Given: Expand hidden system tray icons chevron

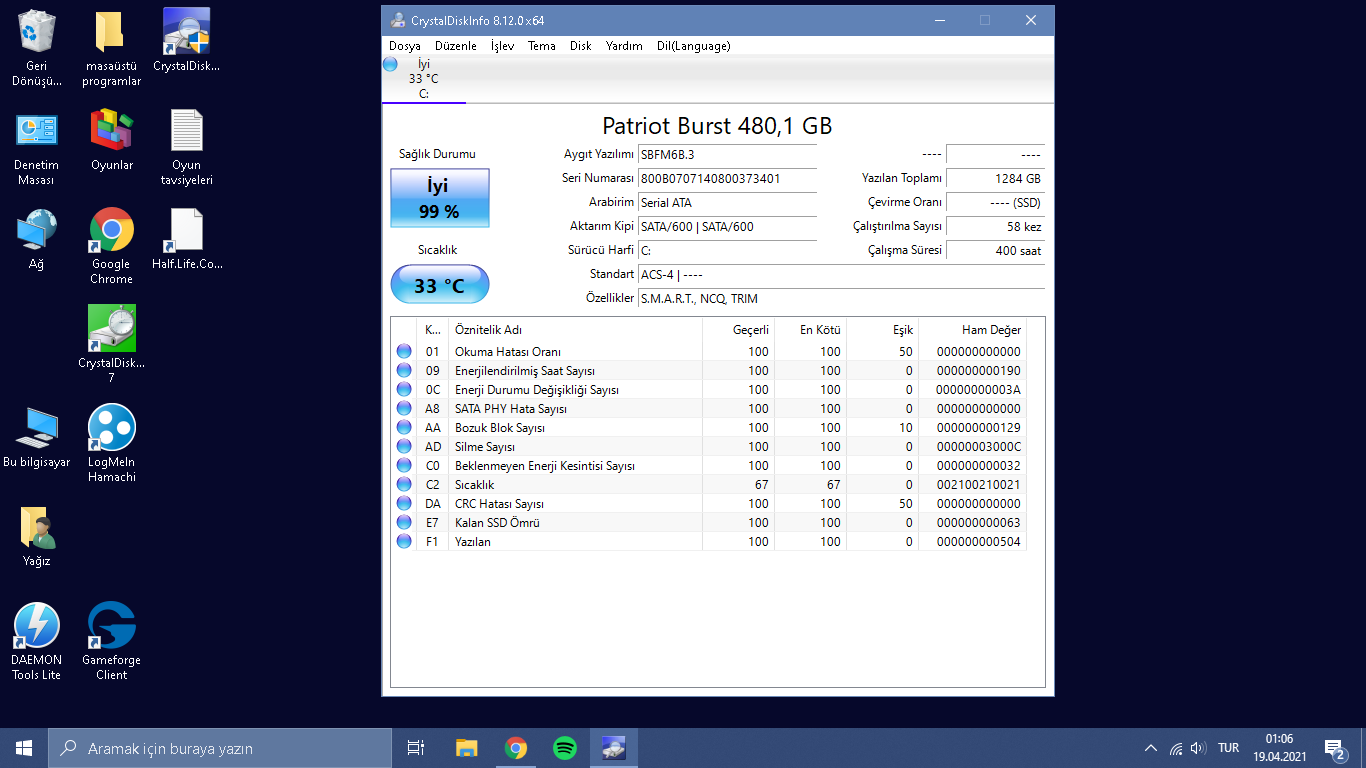Looking at the screenshot, I should click(x=1151, y=748).
